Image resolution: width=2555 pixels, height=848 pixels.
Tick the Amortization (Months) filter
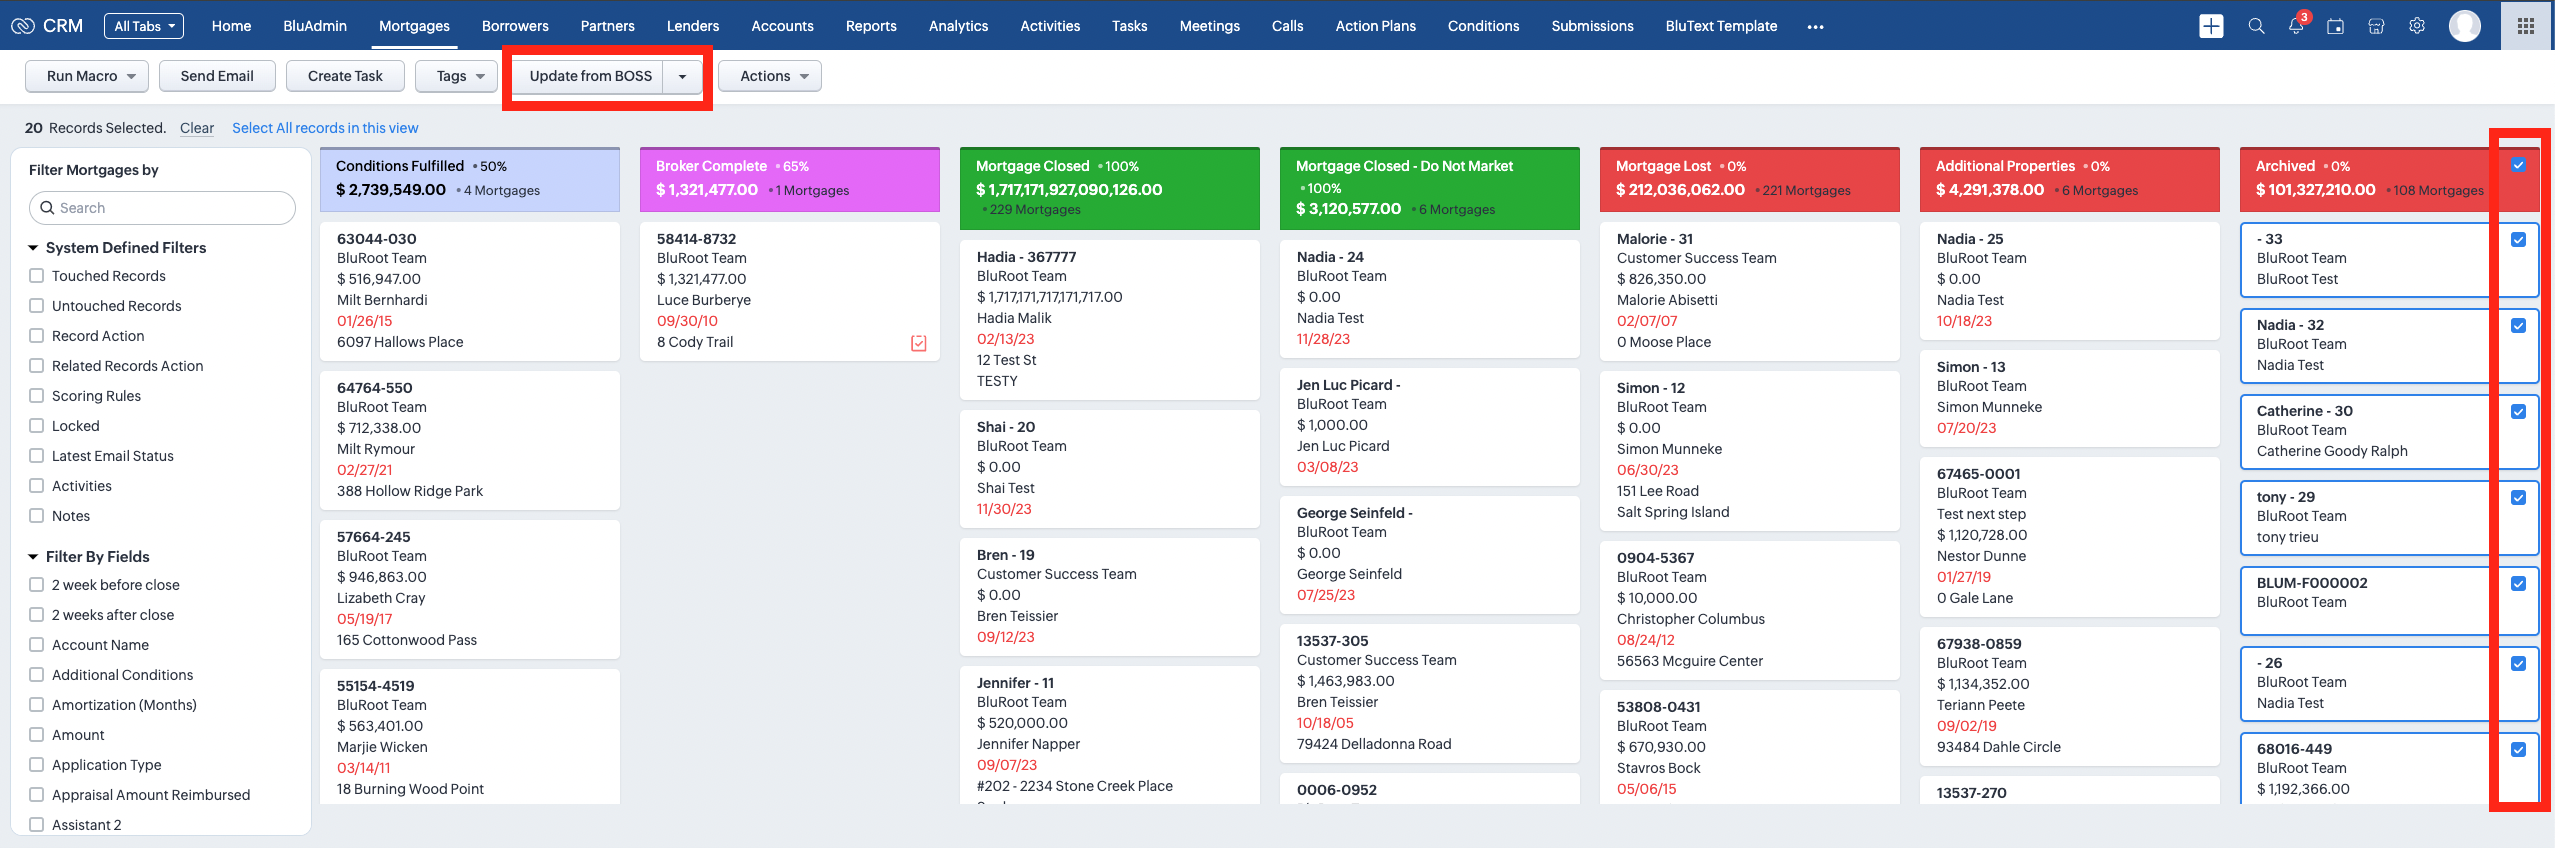[37, 705]
